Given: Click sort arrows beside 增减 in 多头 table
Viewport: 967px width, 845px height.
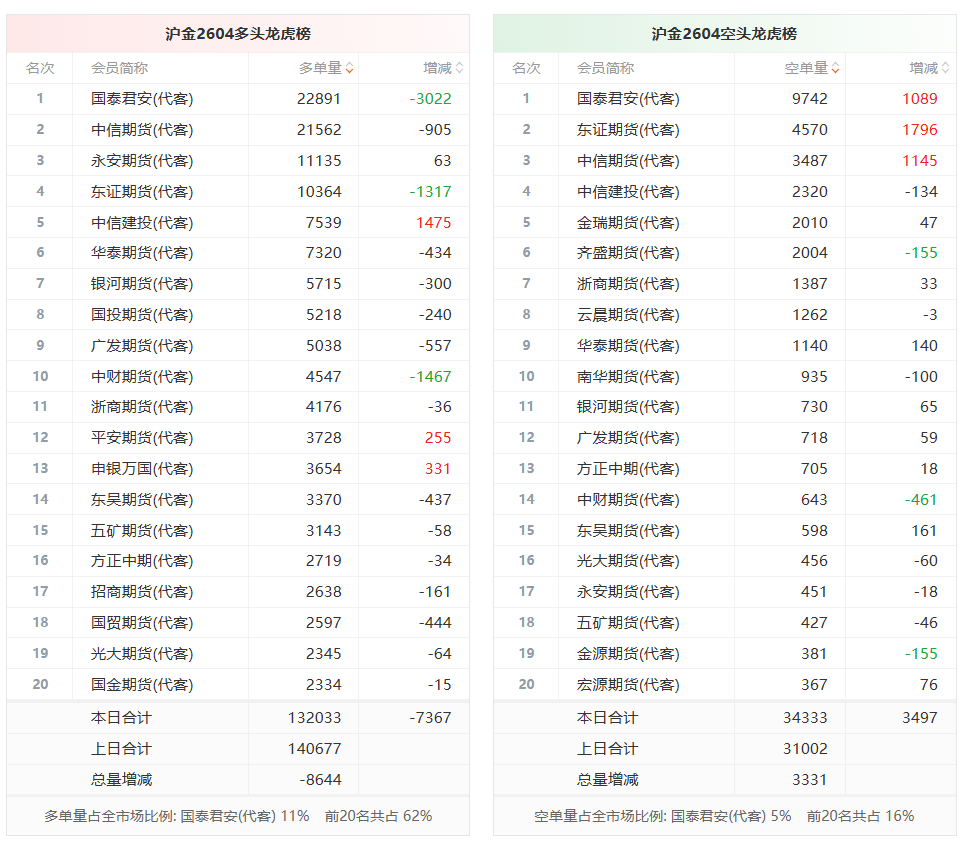Looking at the screenshot, I should pyautogui.click(x=459, y=68).
